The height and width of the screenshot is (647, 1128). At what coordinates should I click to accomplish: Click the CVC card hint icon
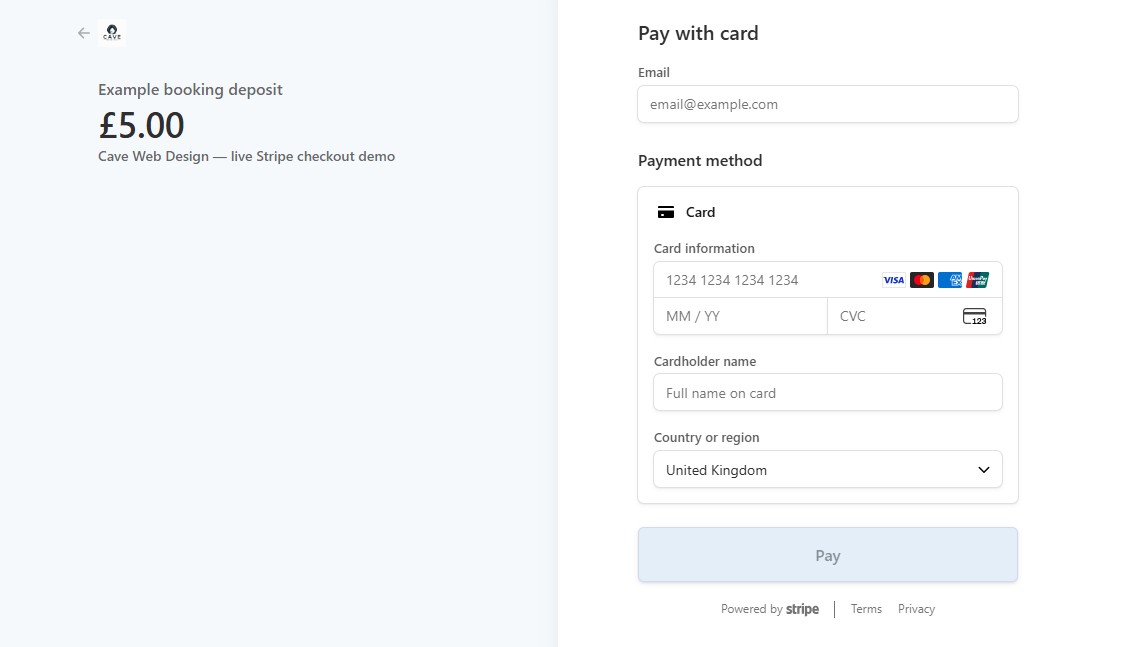pos(975,317)
